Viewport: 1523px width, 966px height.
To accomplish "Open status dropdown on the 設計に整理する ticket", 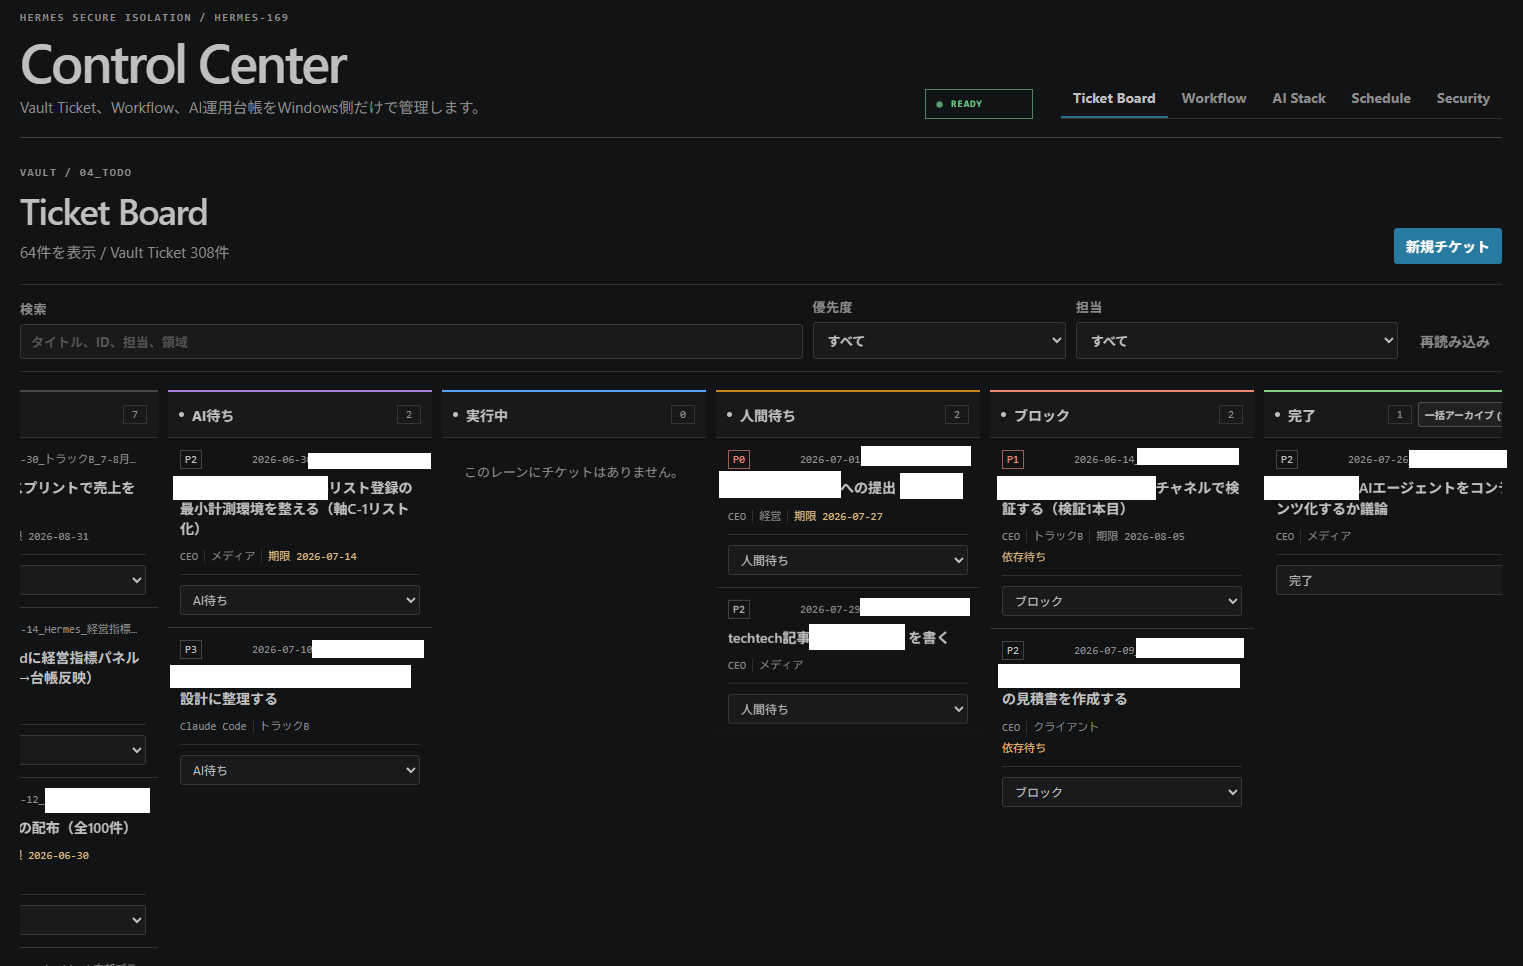I will pyautogui.click(x=300, y=770).
